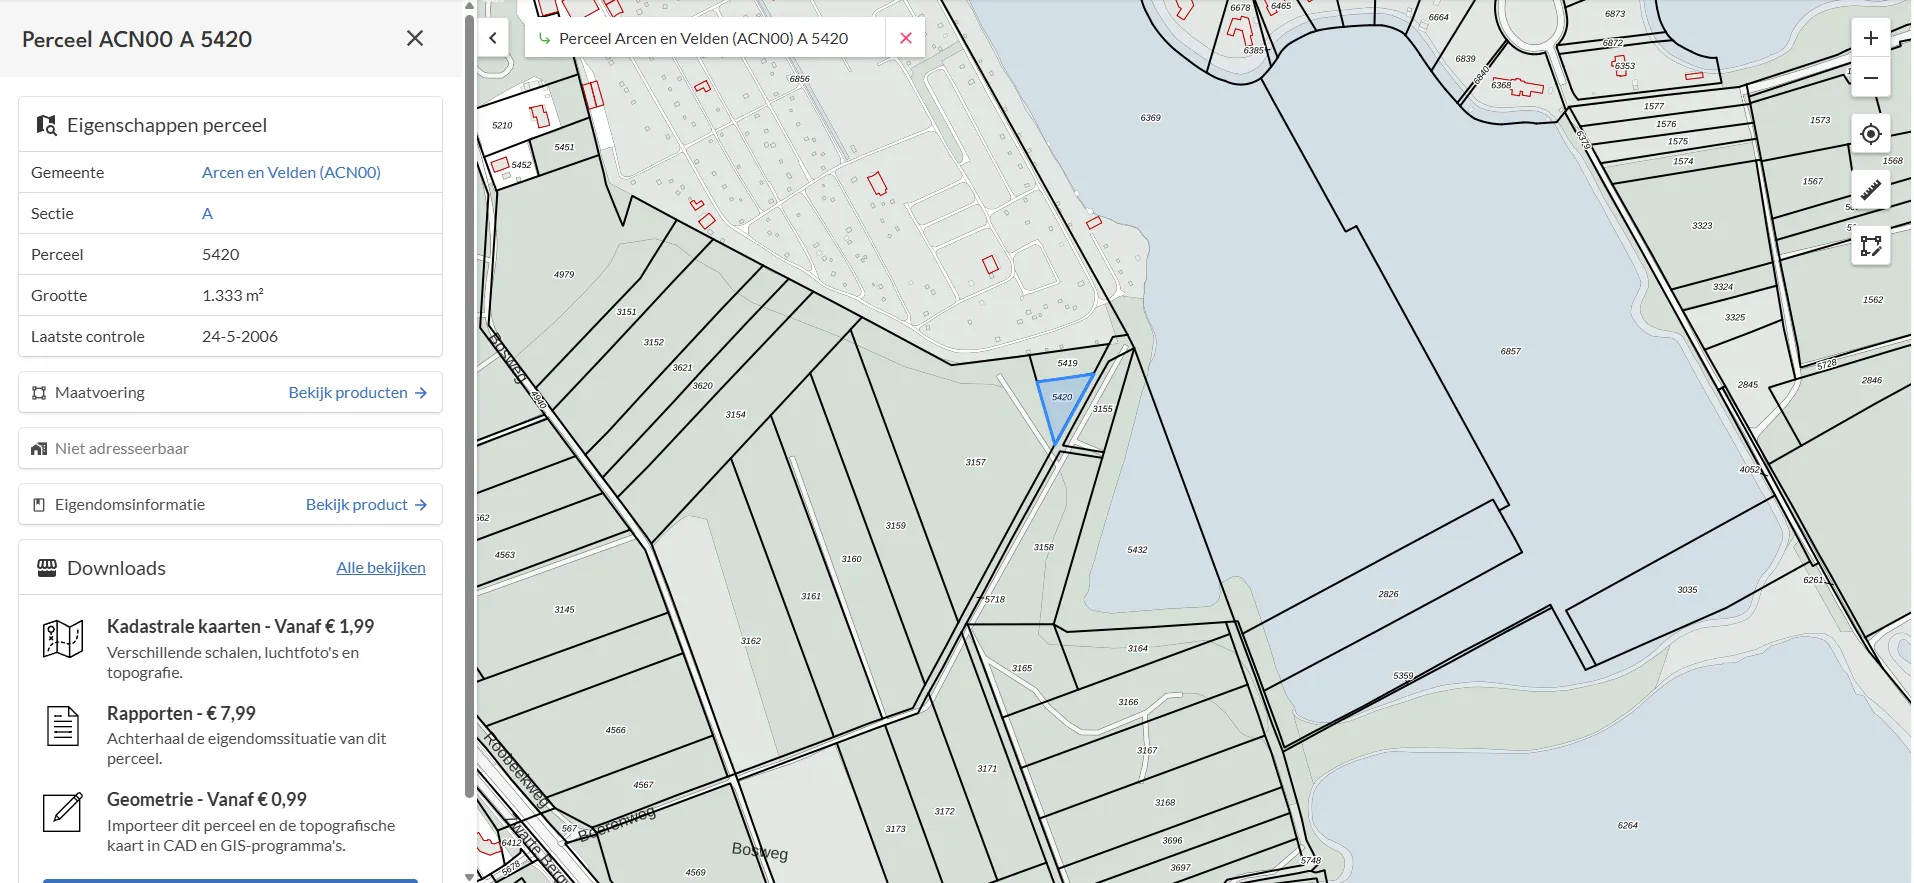View Eigendomsinformatie product
Viewport: 1914px width, 883px height.
367,504
